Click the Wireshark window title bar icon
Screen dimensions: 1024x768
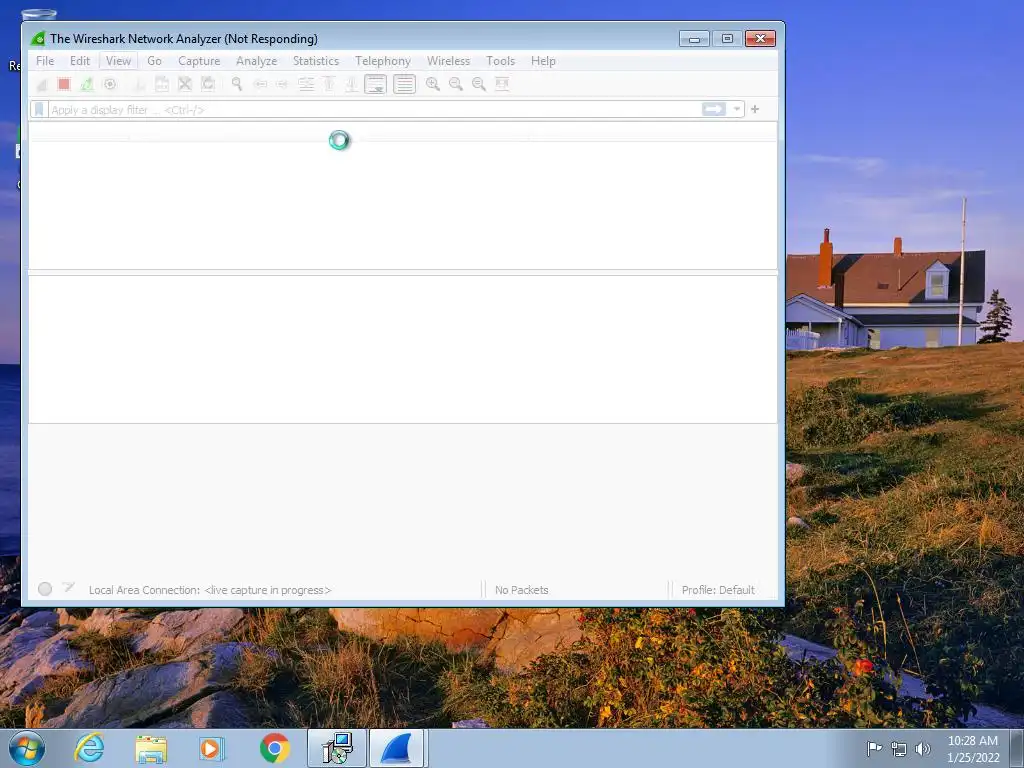click(38, 39)
